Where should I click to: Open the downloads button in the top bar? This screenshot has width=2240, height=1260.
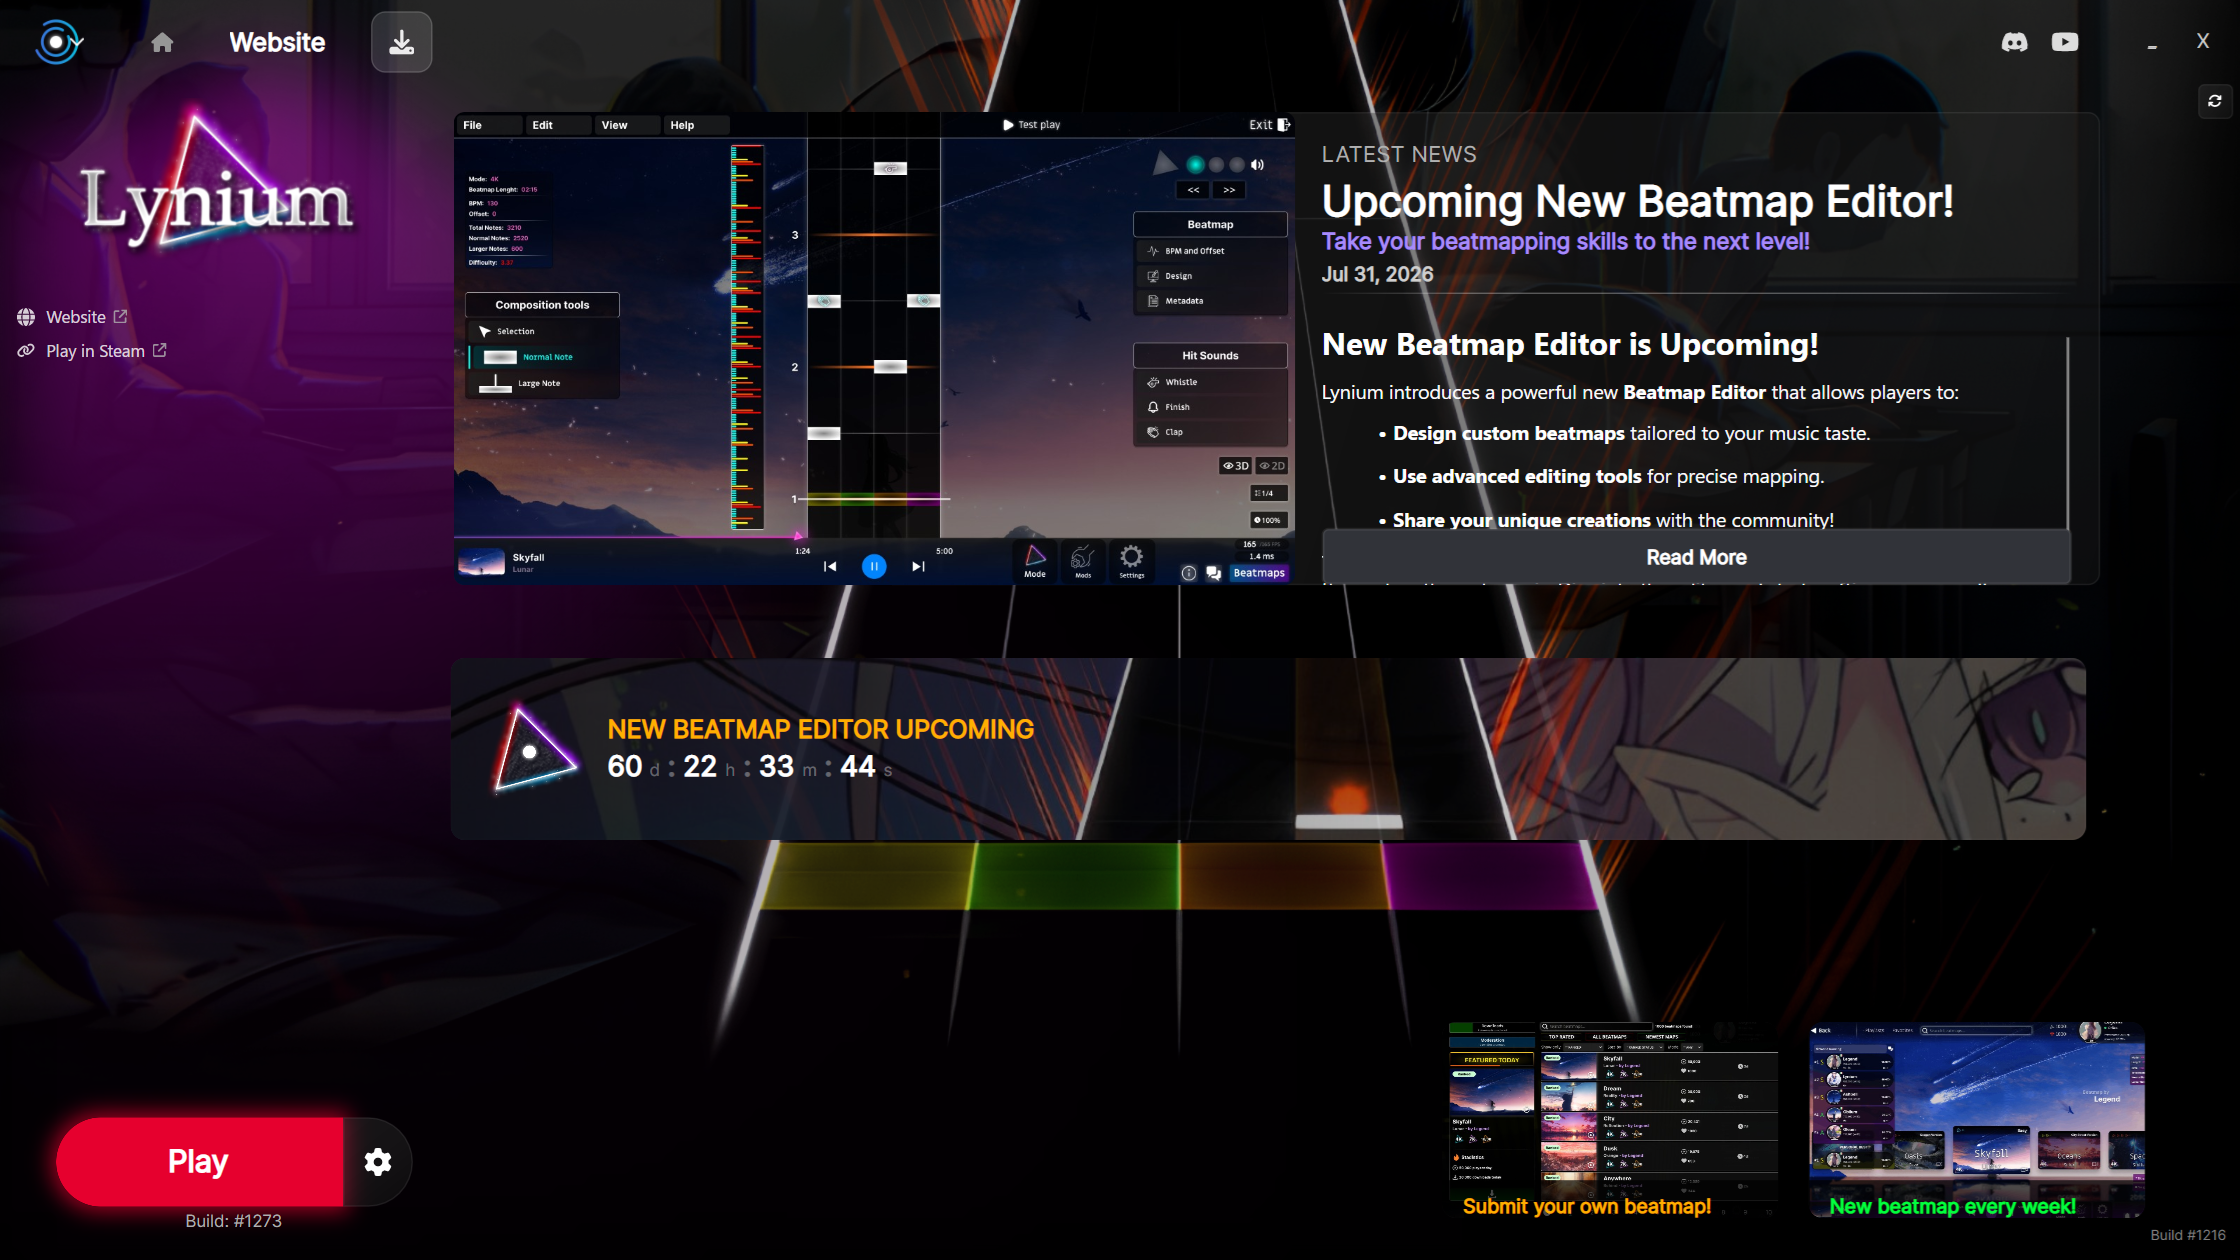click(402, 42)
